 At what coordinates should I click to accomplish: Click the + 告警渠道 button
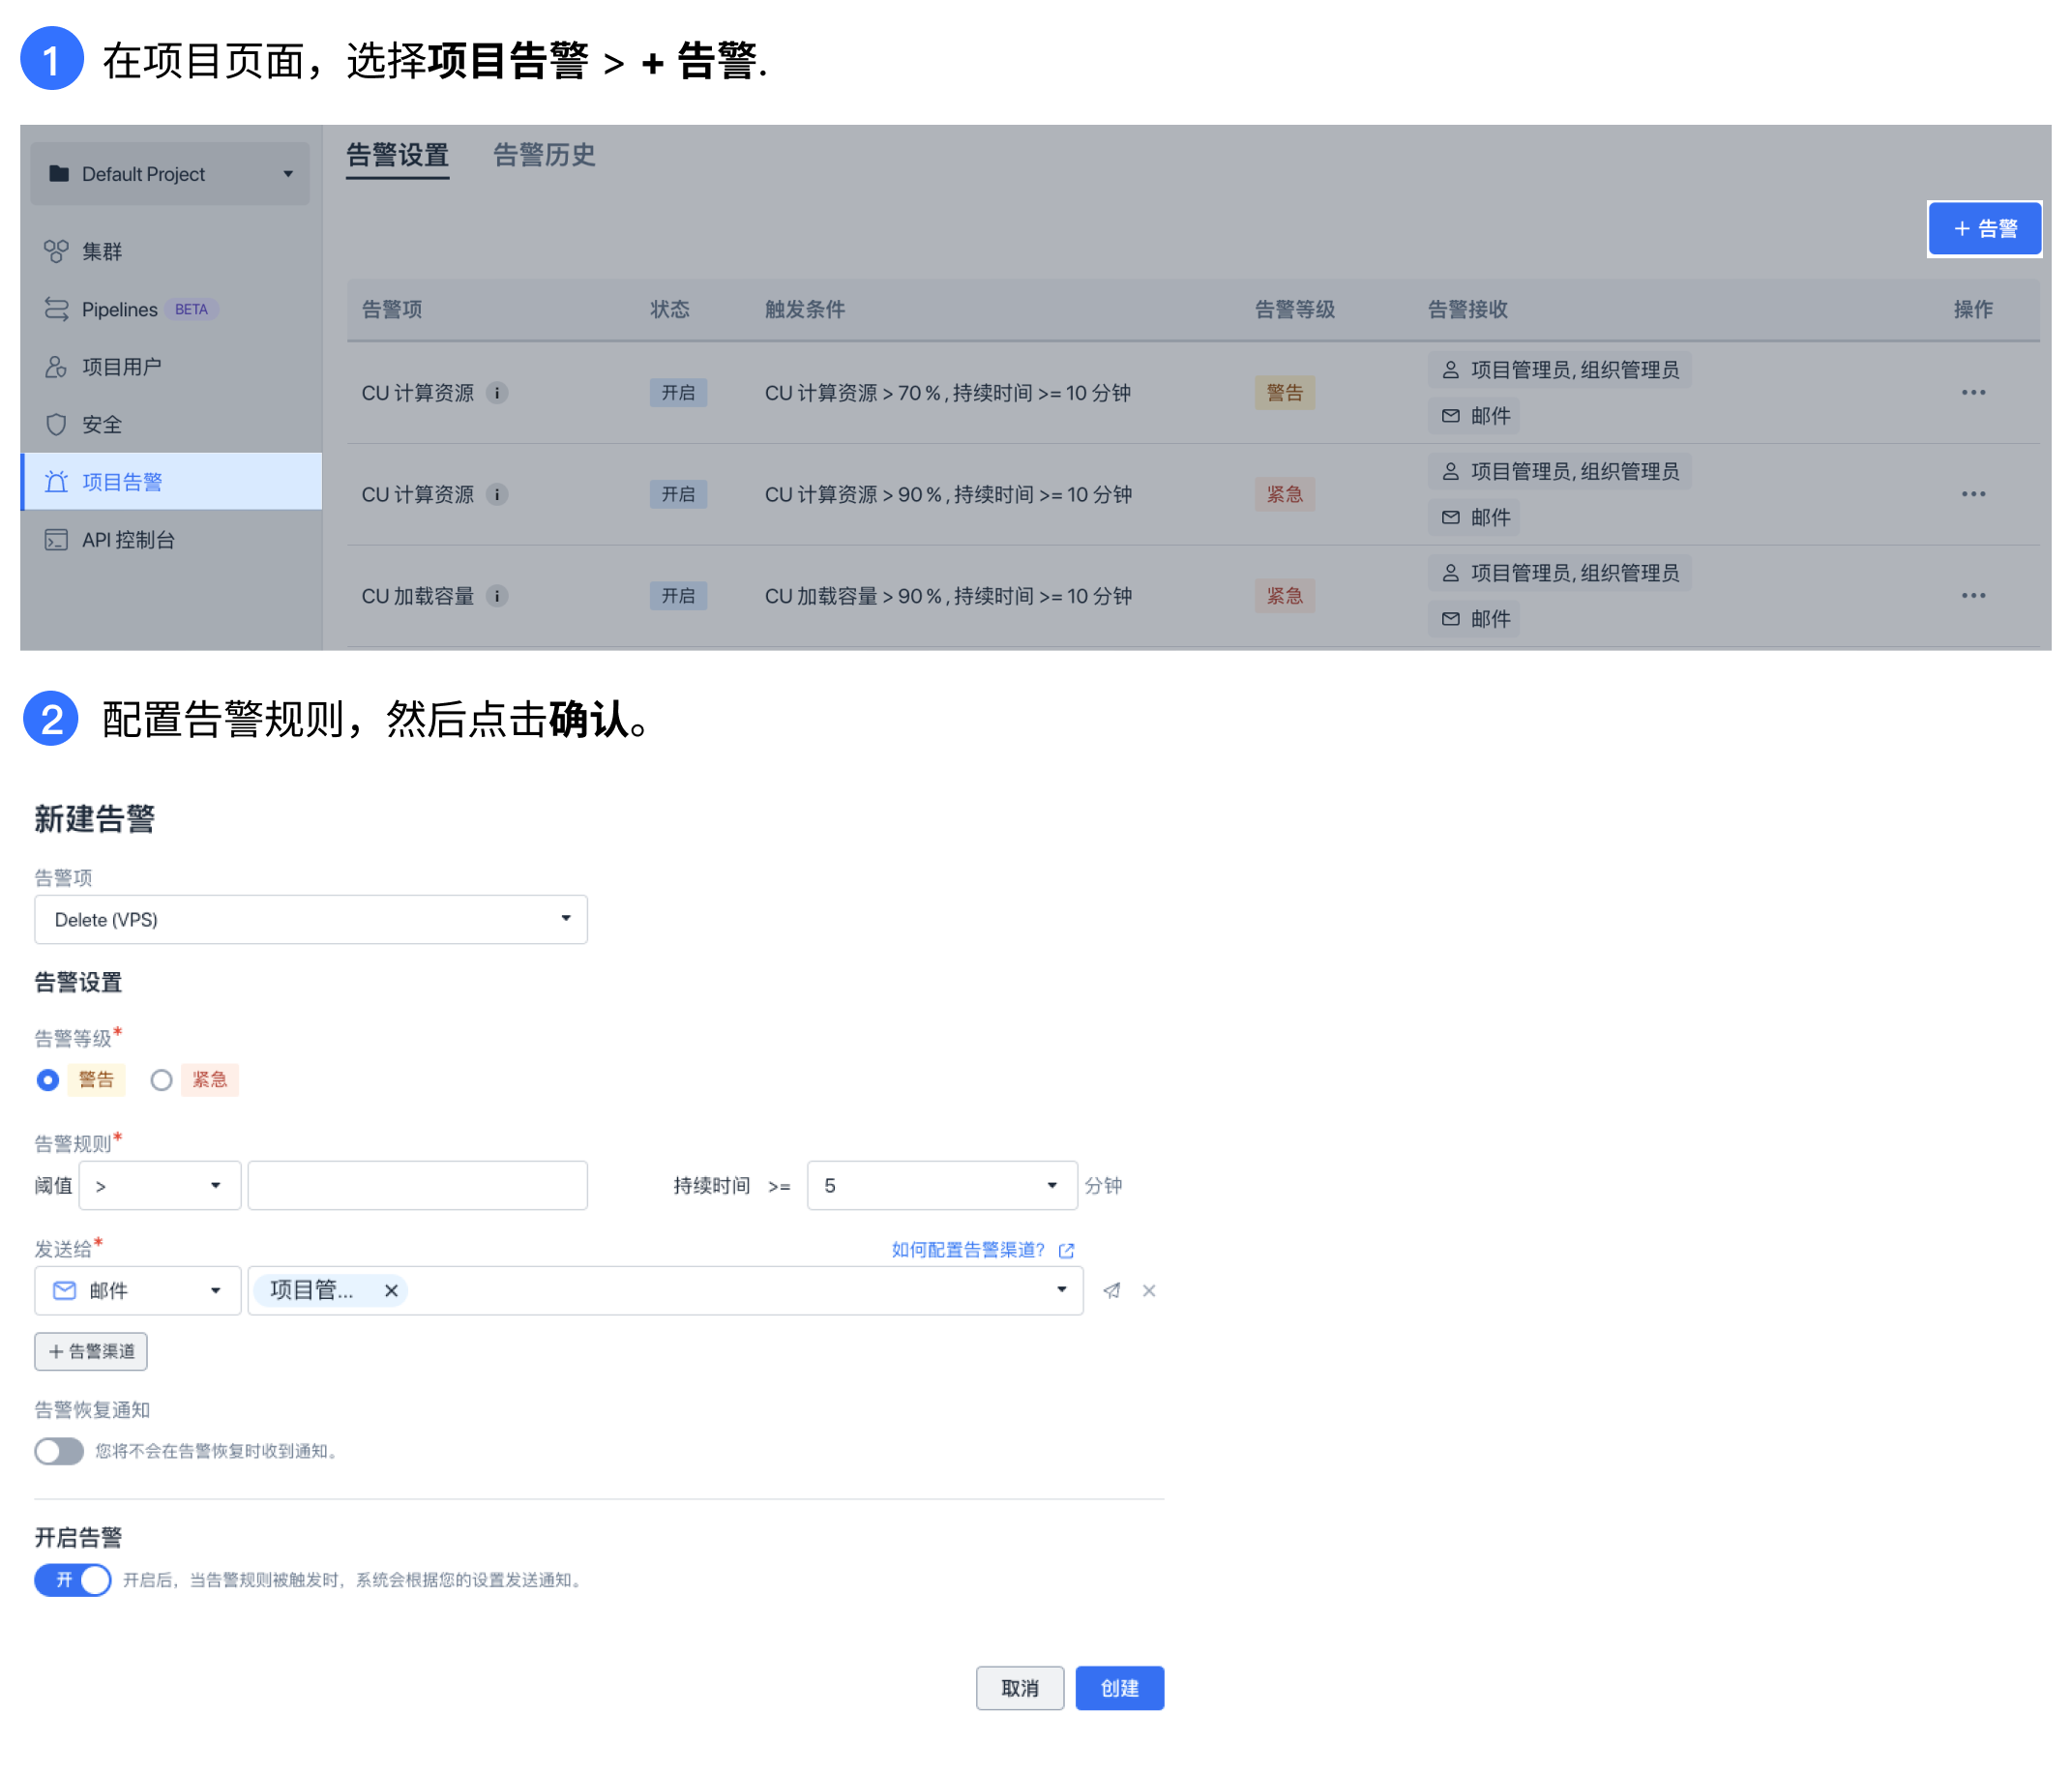[91, 1352]
